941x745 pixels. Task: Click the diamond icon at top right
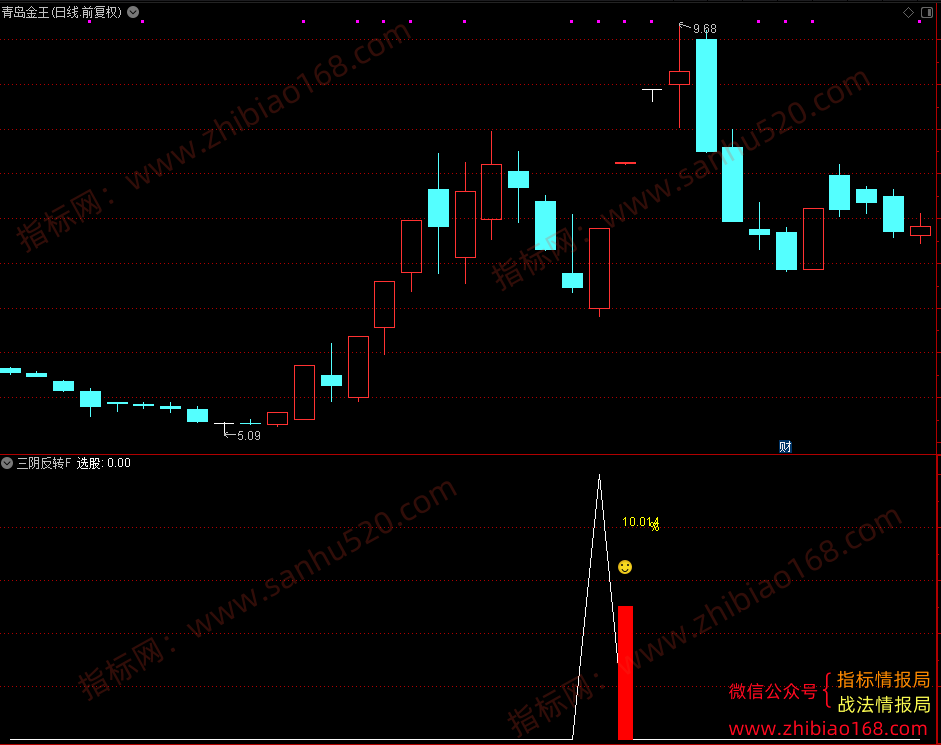point(909,12)
